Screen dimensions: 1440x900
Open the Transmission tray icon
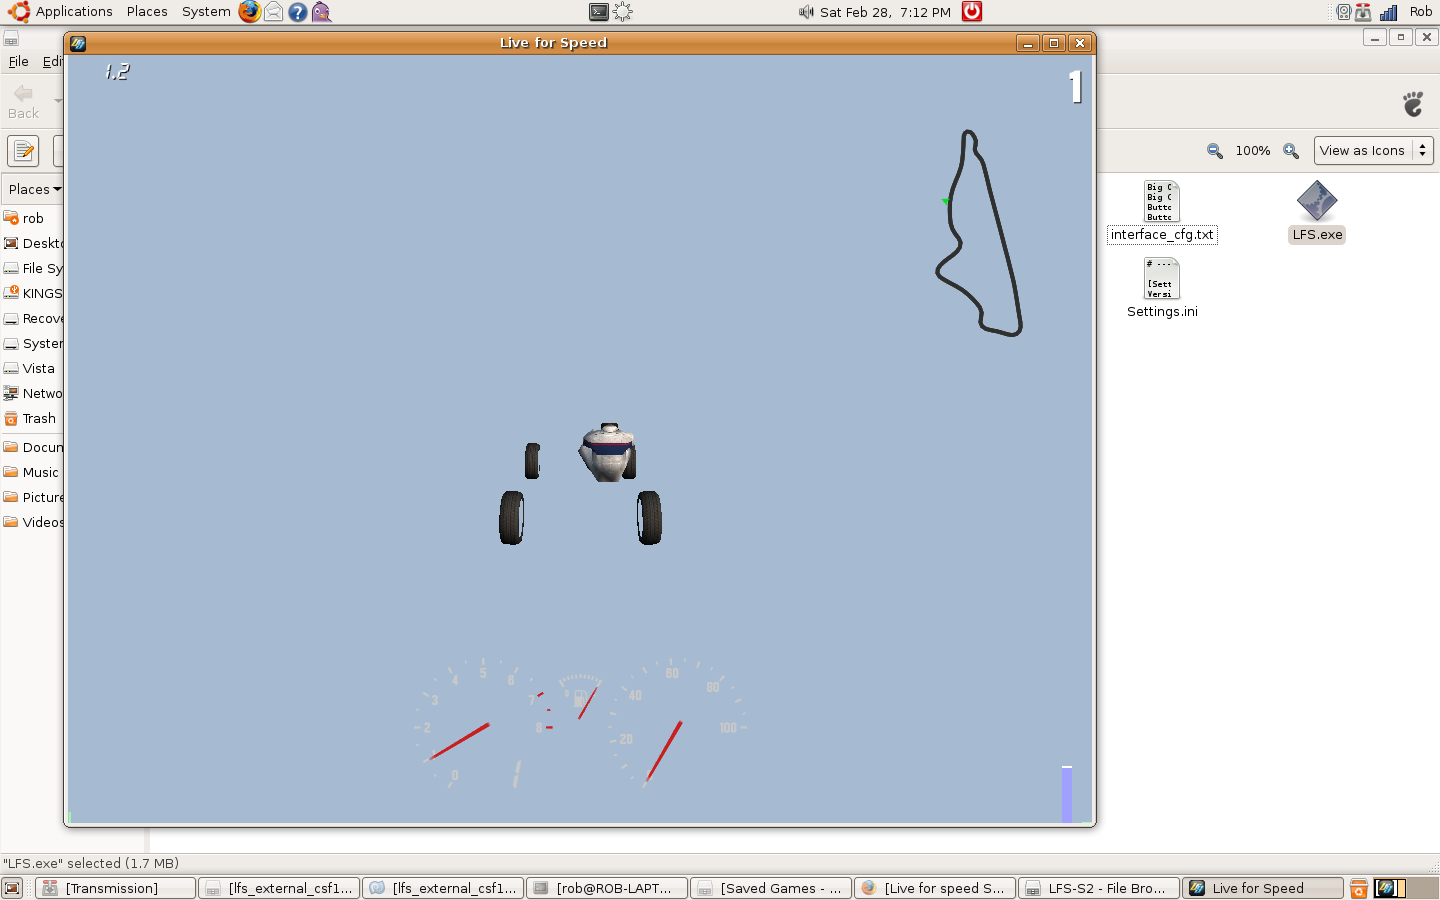[1363, 12]
